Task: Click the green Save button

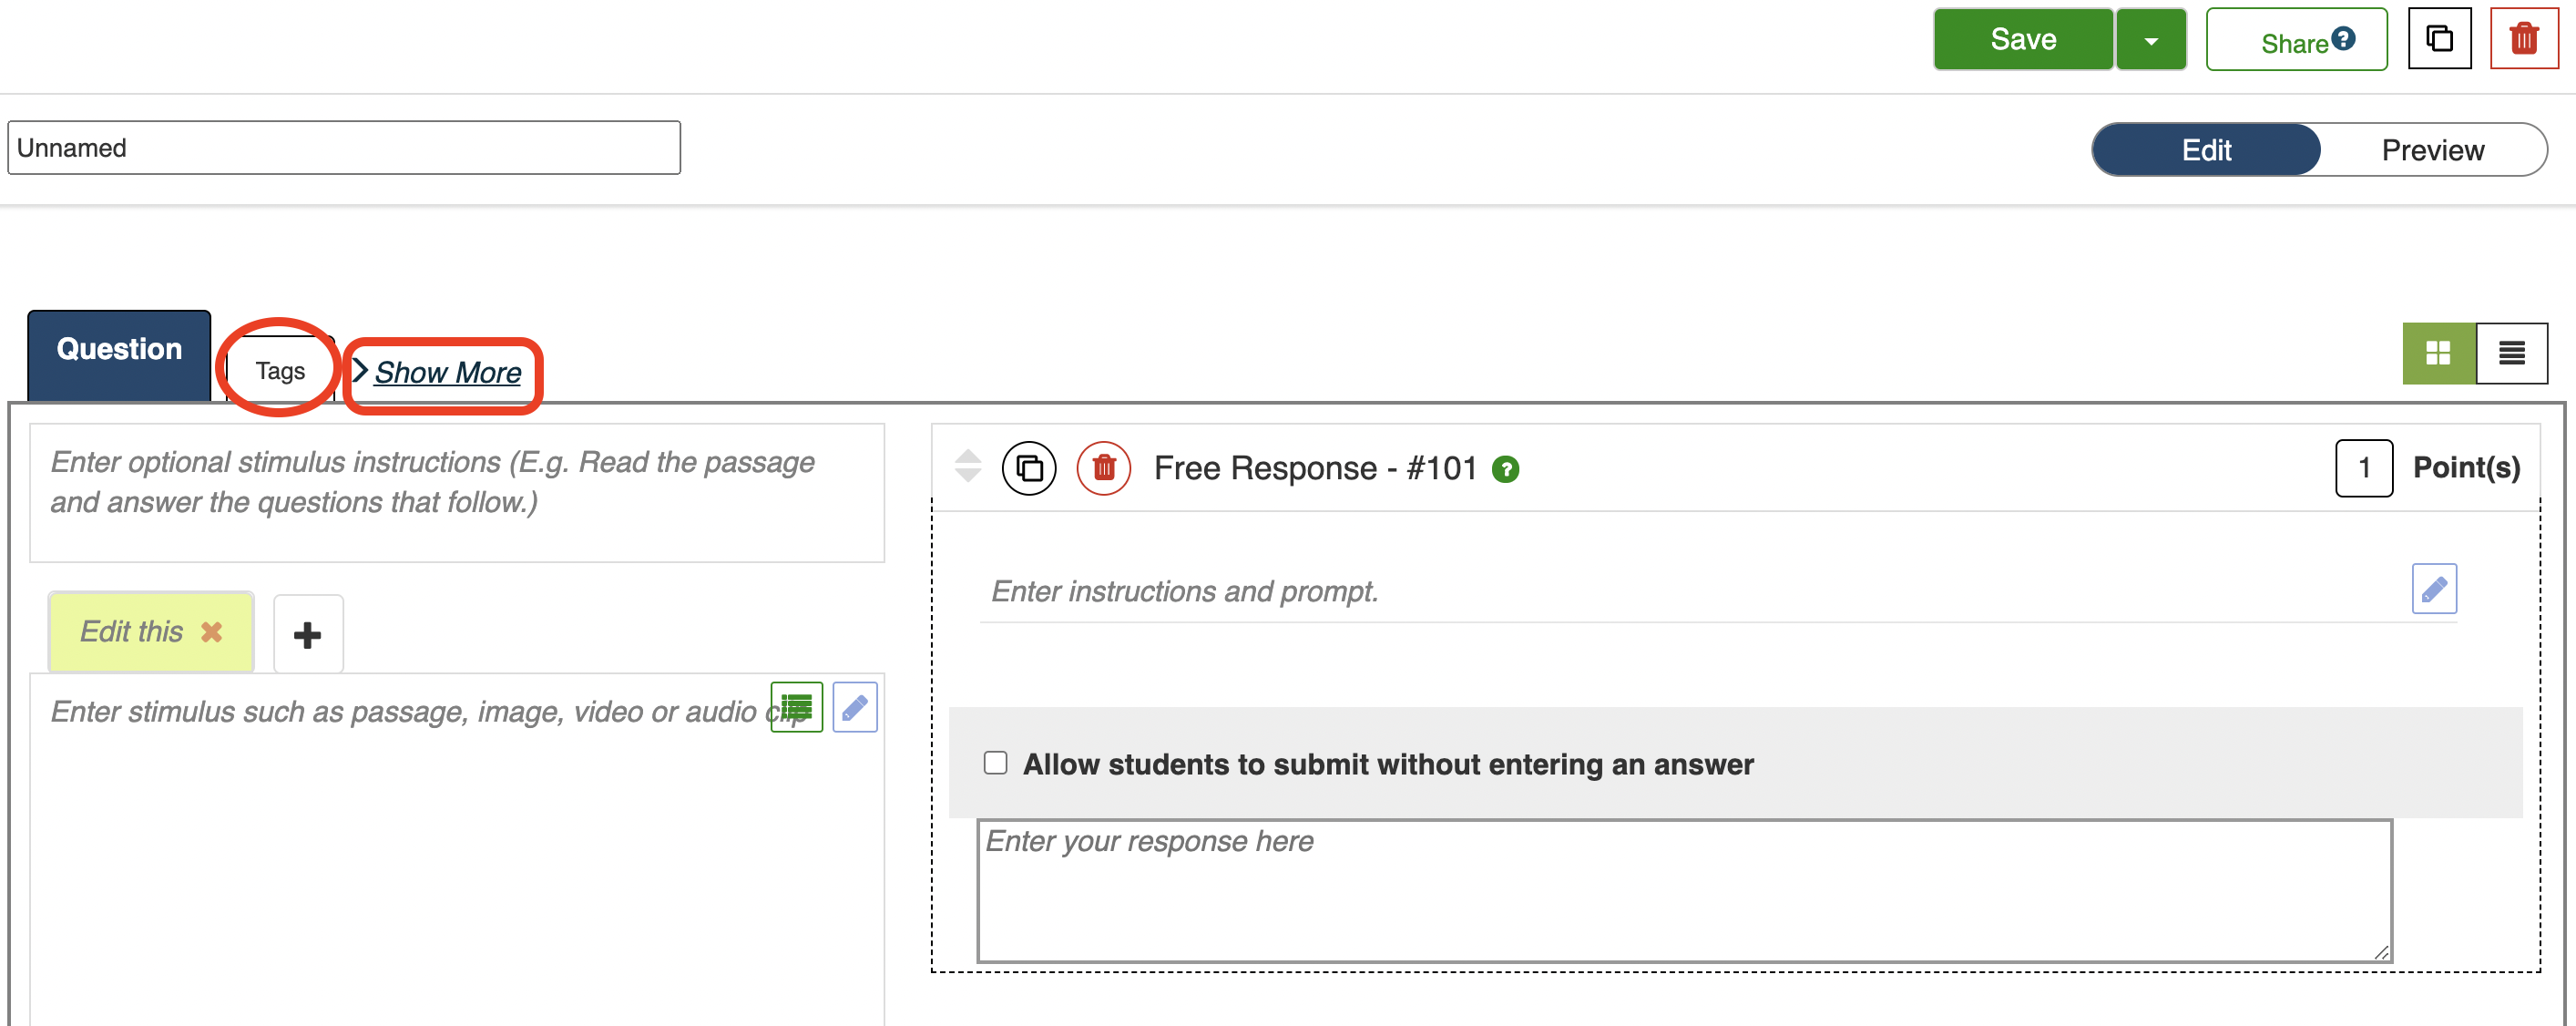Action: pyautogui.click(x=2023, y=40)
